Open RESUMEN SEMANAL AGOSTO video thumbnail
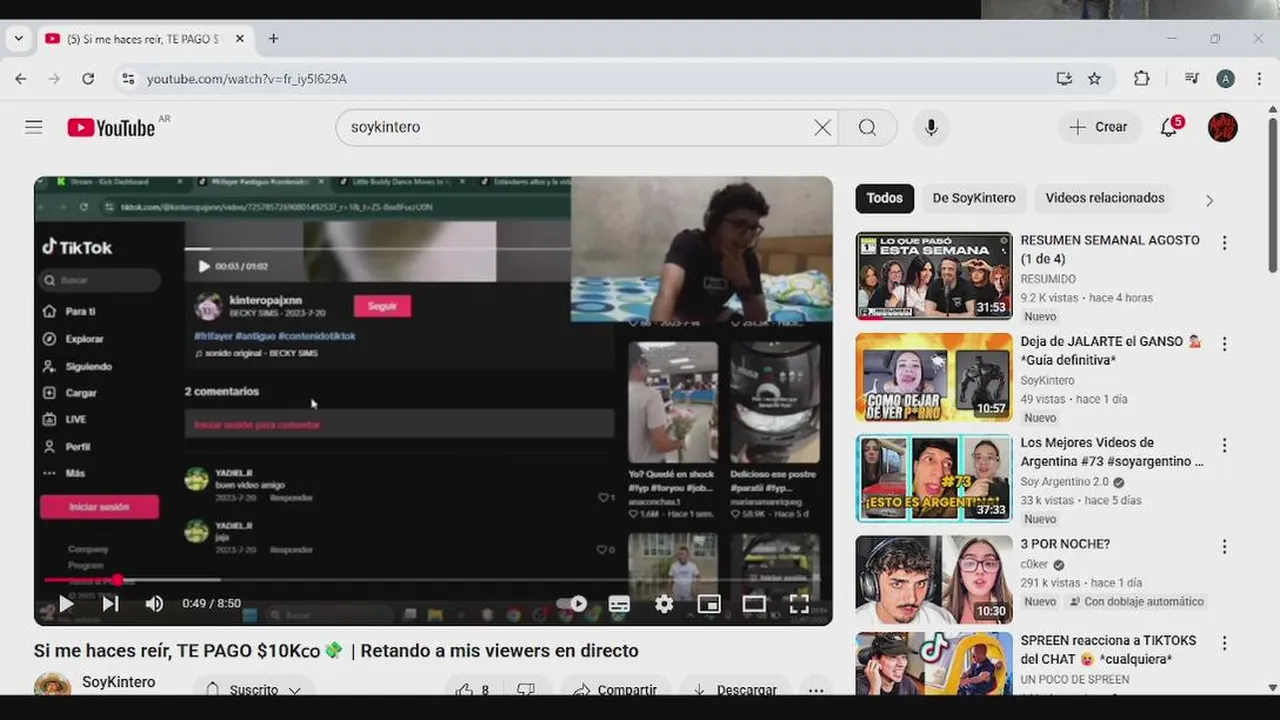 pyautogui.click(x=934, y=276)
